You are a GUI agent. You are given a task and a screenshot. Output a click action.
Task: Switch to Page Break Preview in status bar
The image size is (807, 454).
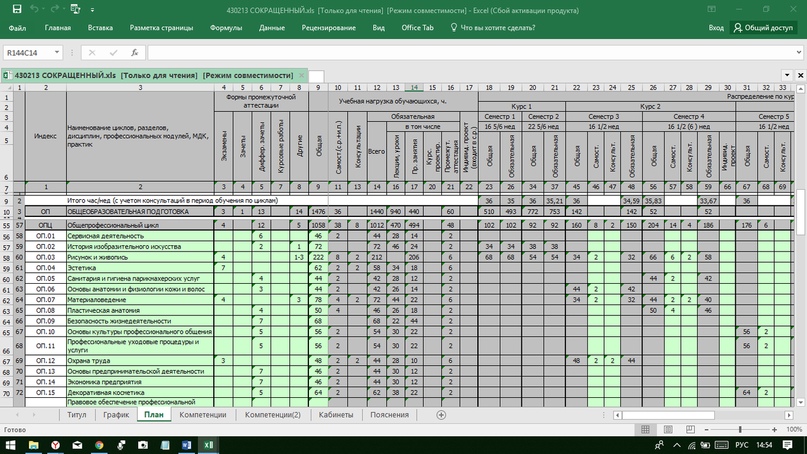690,429
